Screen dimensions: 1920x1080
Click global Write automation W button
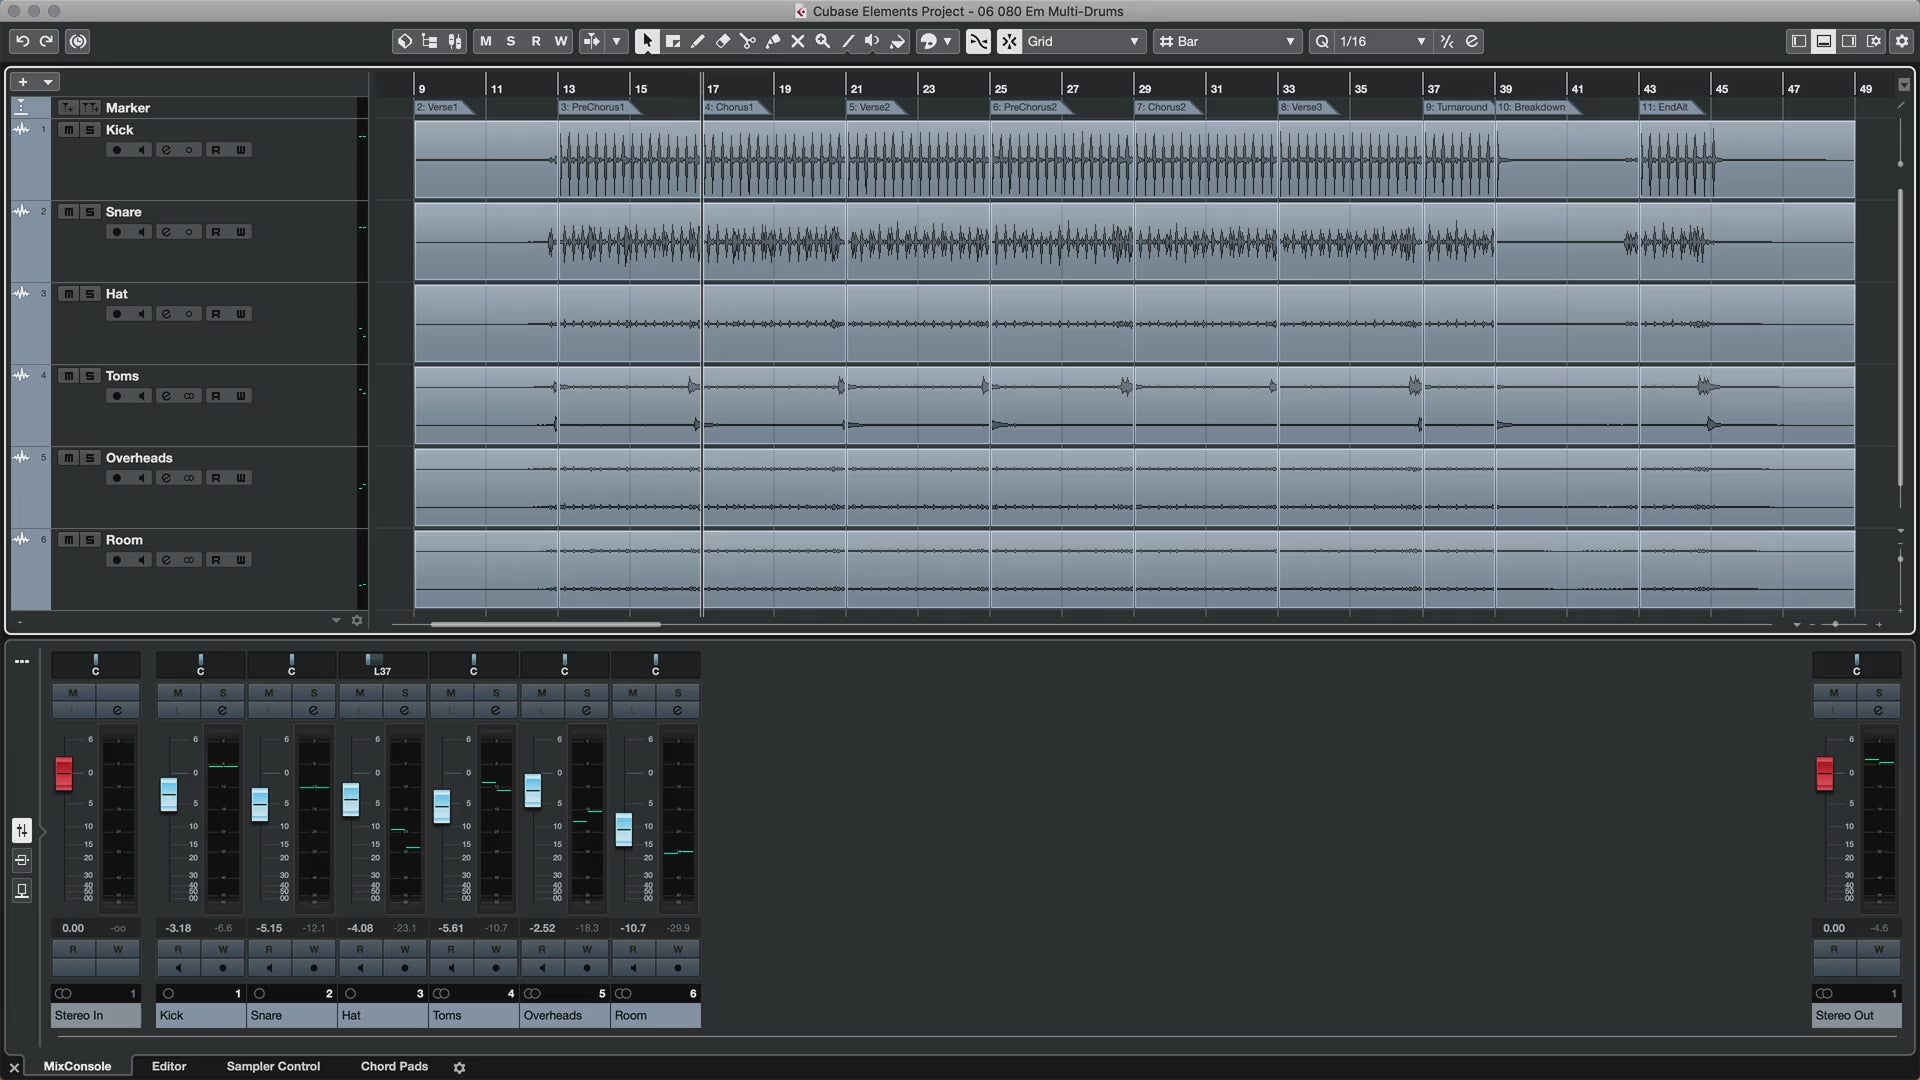point(561,41)
